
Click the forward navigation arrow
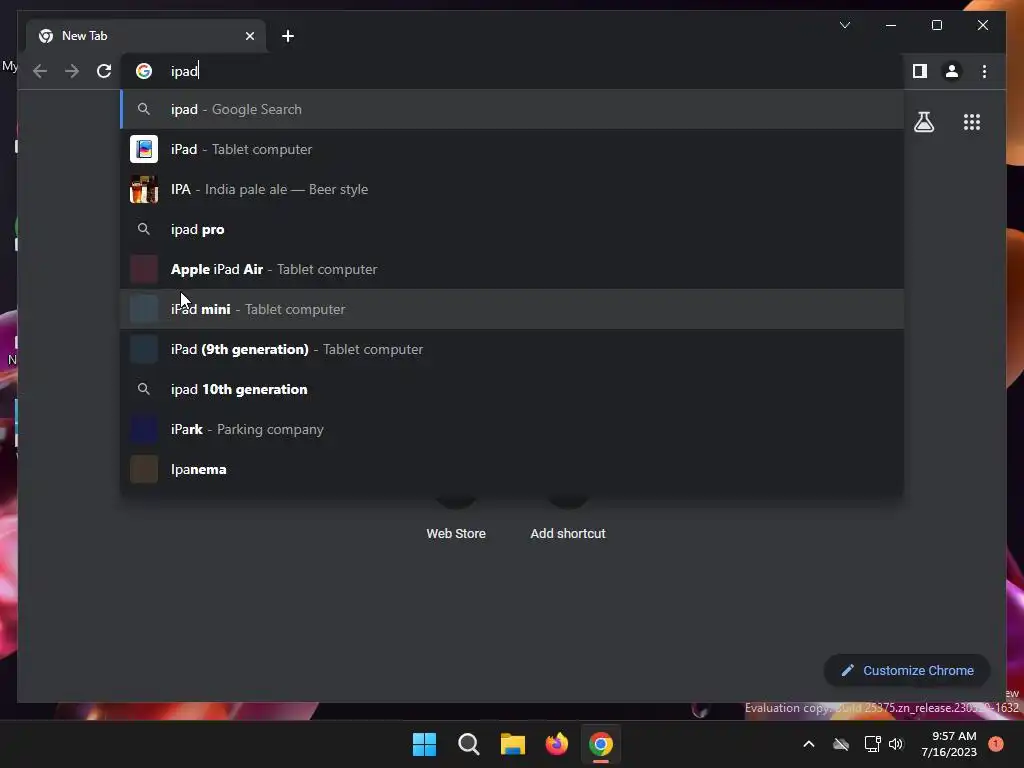(72, 71)
